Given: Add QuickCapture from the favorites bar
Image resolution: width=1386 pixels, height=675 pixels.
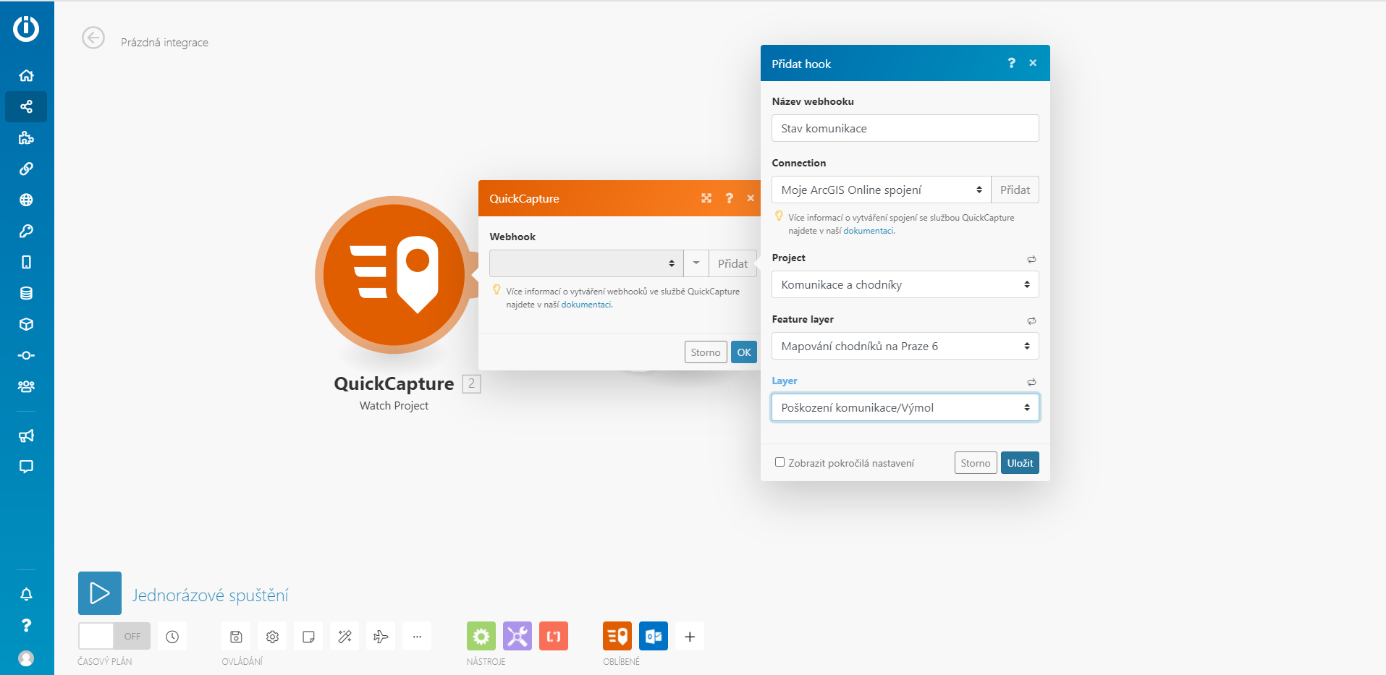Looking at the screenshot, I should pyautogui.click(x=617, y=636).
